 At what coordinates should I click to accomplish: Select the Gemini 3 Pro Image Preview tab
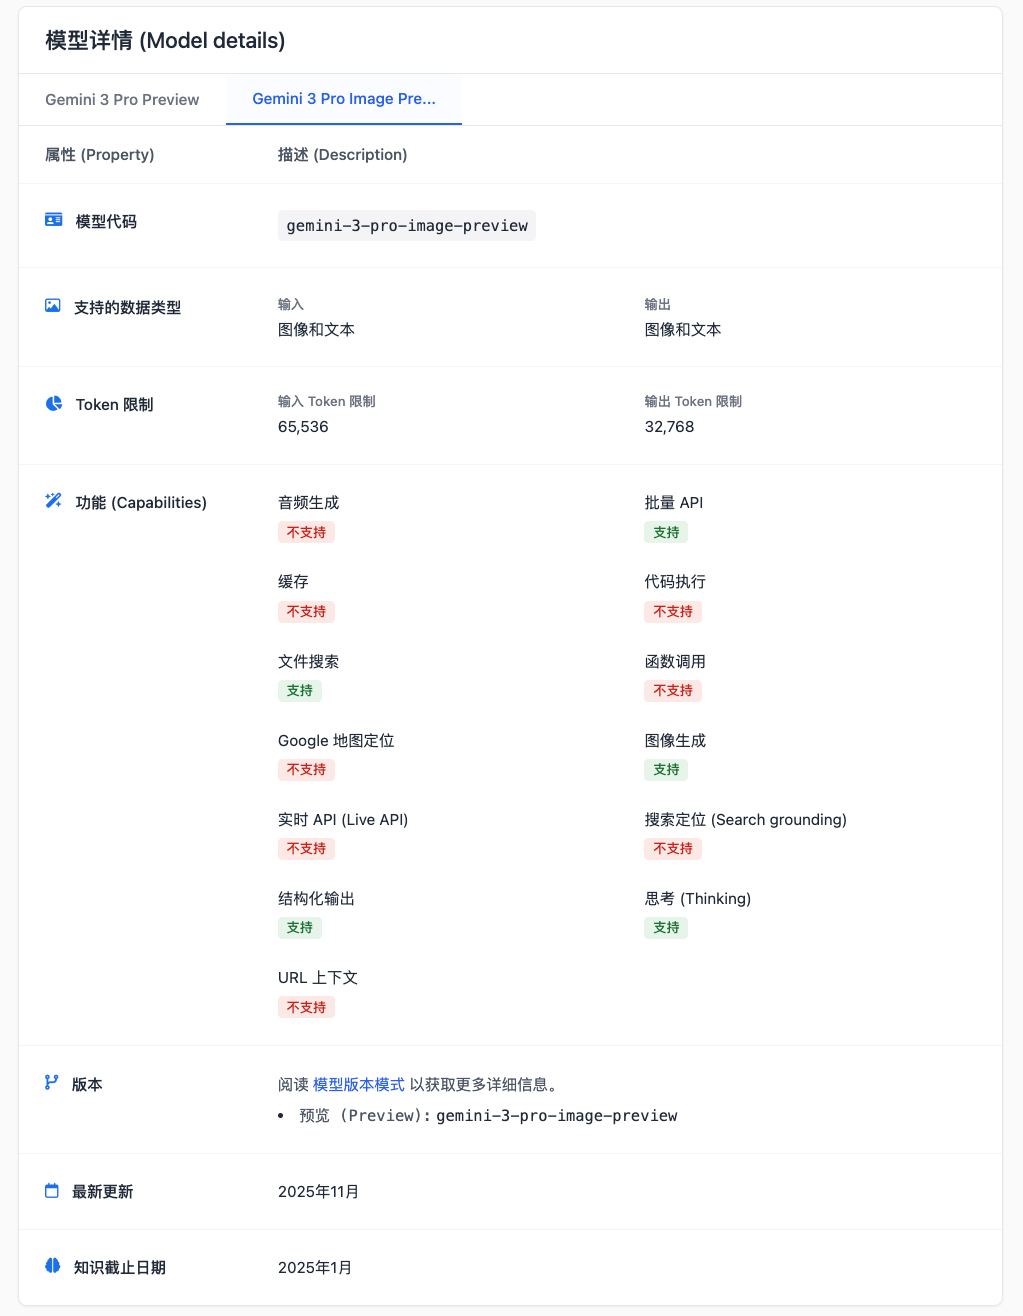[x=344, y=99]
